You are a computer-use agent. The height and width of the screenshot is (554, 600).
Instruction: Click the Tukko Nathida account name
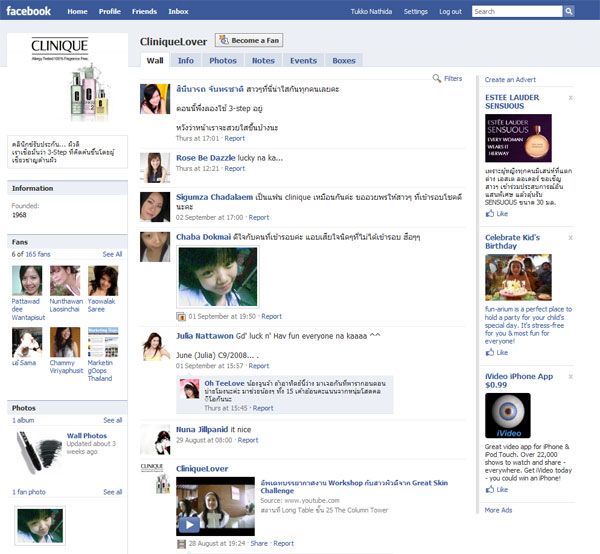[371, 11]
